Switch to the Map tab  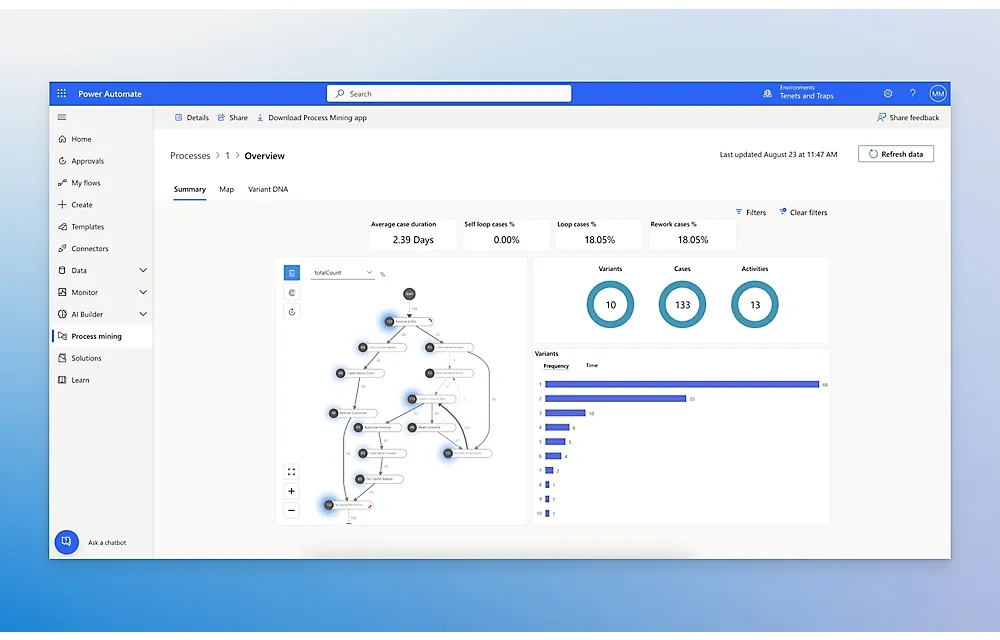pos(226,189)
